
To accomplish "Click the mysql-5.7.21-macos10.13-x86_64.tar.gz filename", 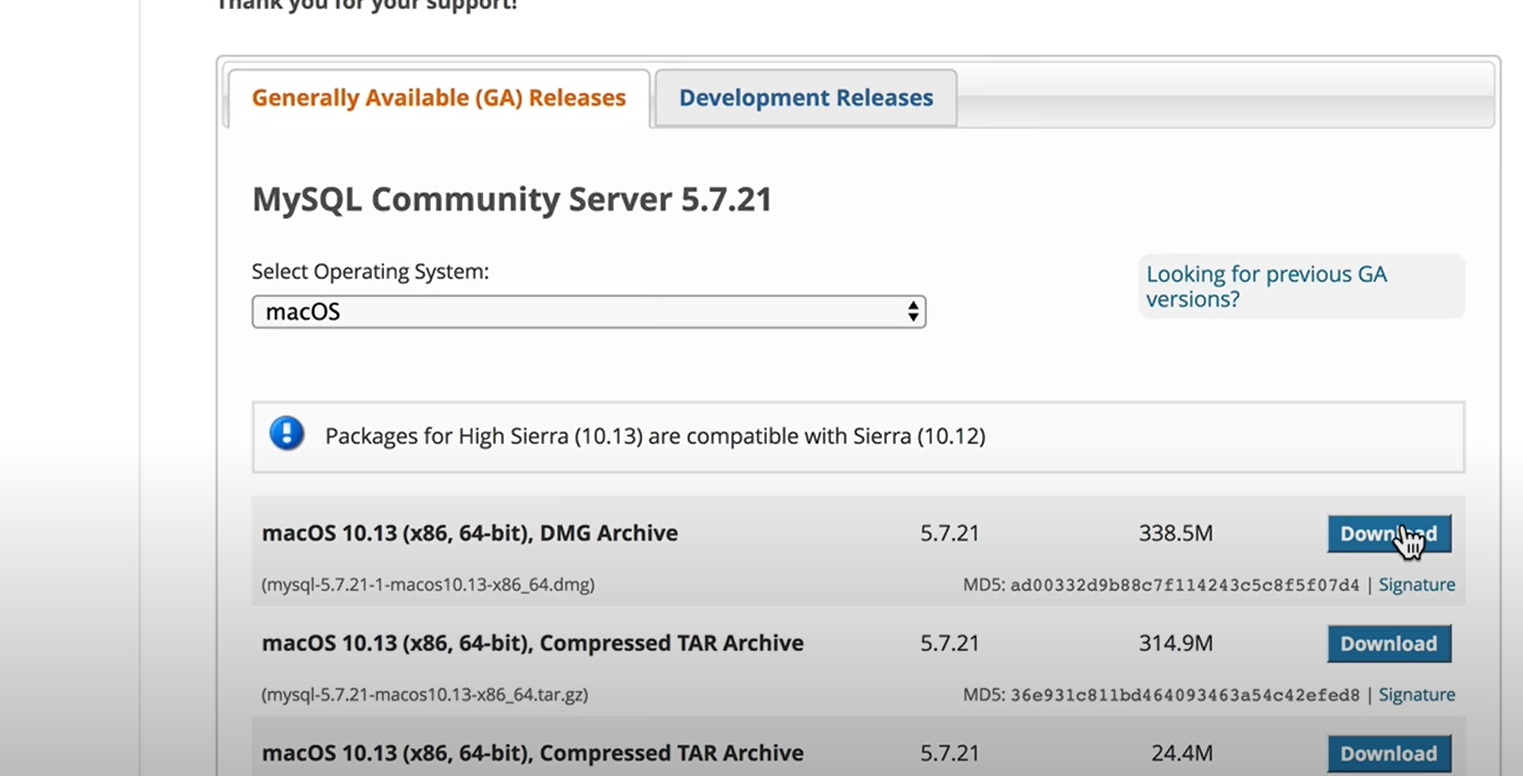I will click(425, 695).
